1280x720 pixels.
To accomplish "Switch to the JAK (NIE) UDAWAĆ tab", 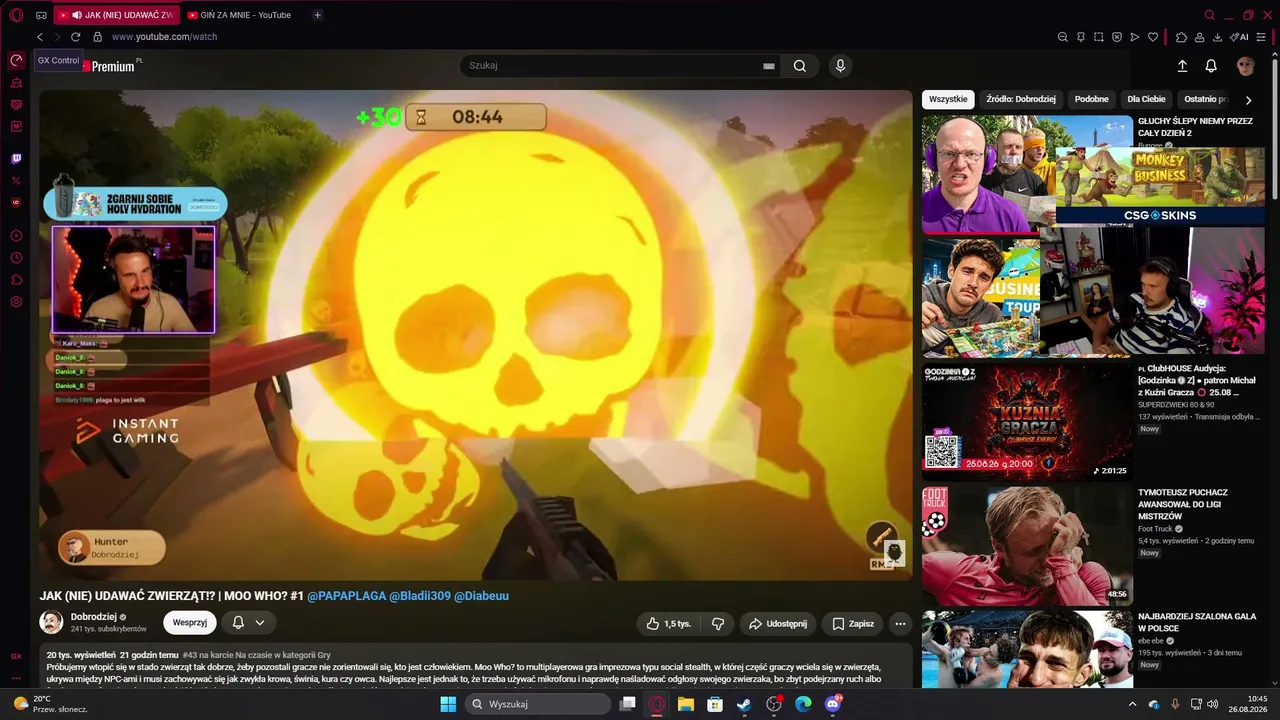I will 116,15.
